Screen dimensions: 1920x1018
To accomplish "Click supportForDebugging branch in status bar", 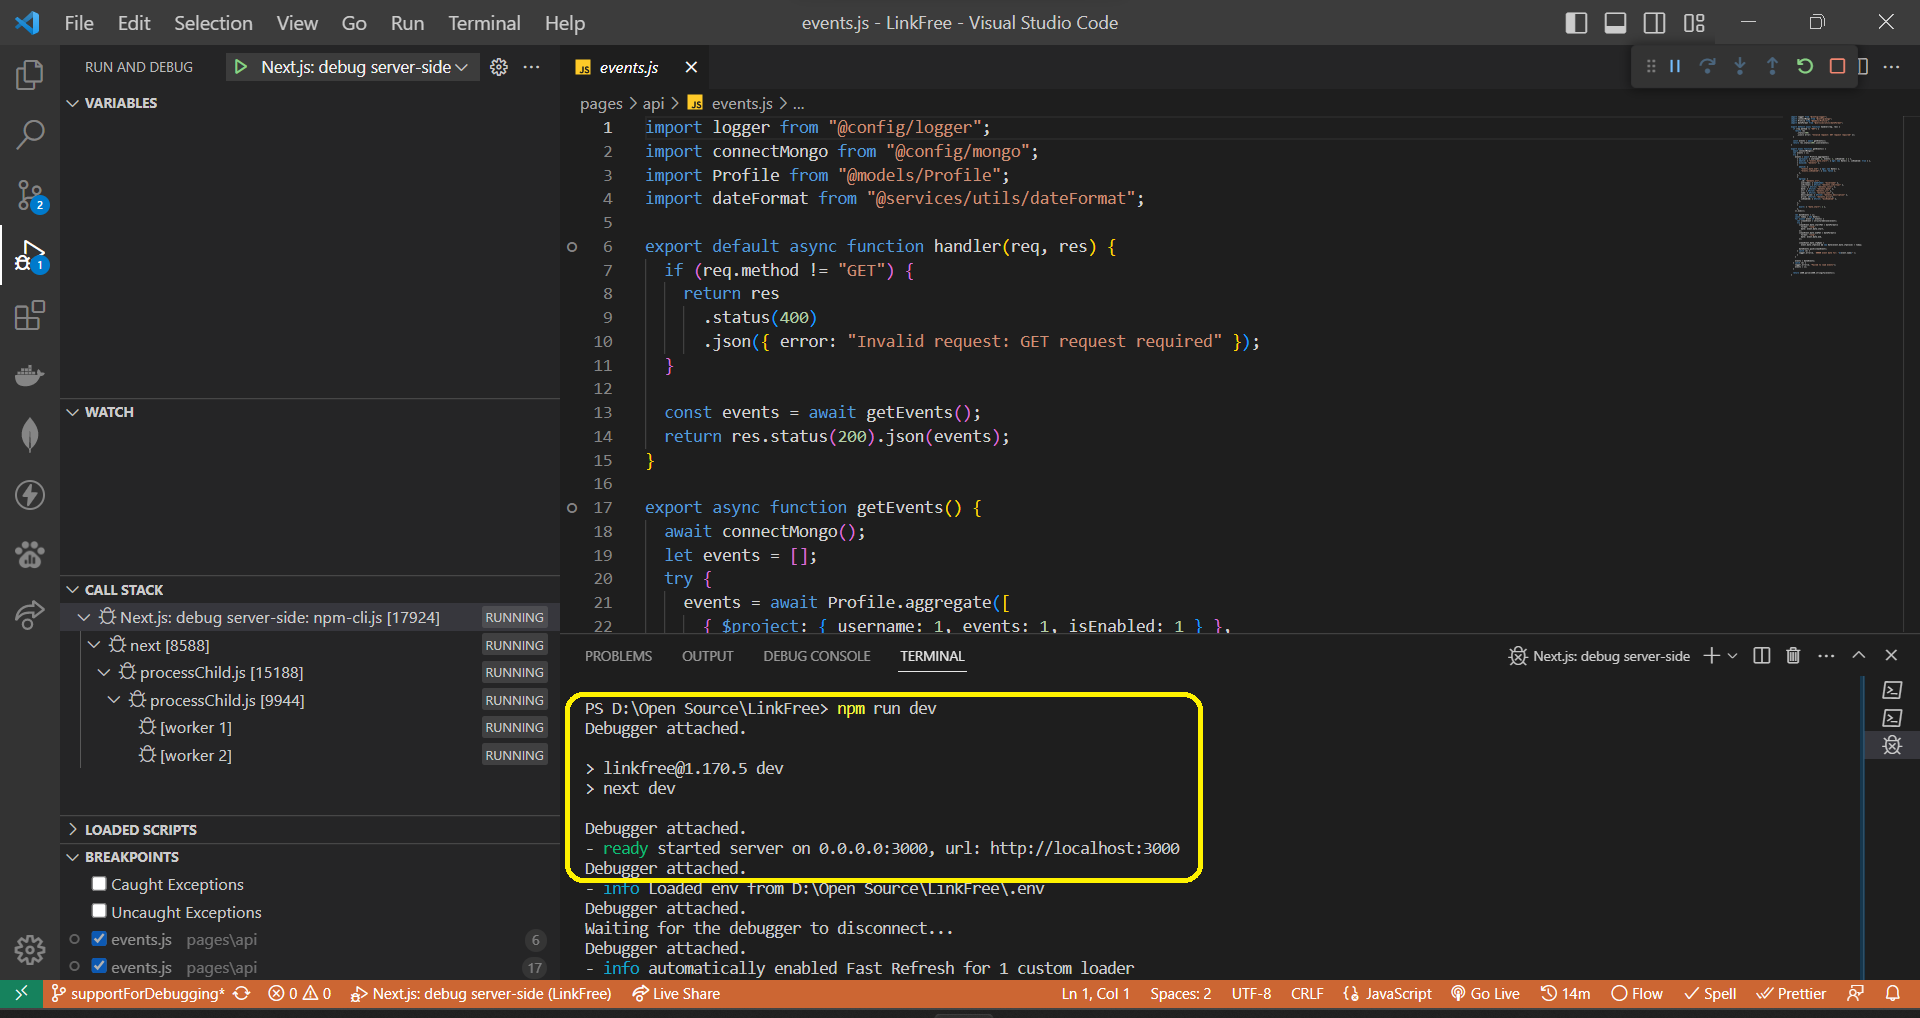I will pyautogui.click(x=138, y=993).
